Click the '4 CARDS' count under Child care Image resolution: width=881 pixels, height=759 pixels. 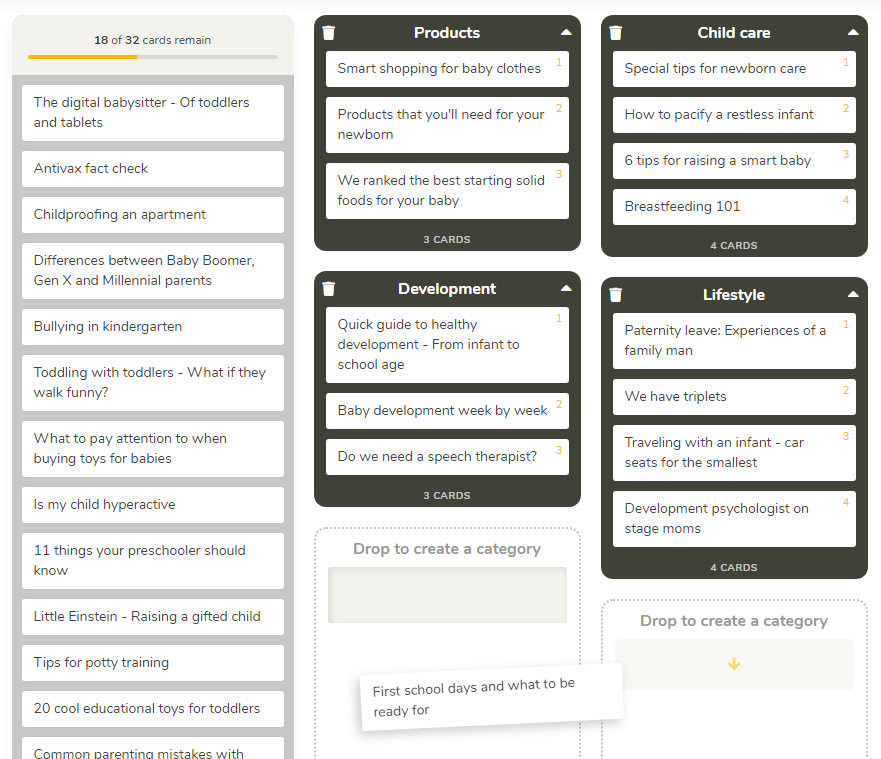(x=734, y=246)
